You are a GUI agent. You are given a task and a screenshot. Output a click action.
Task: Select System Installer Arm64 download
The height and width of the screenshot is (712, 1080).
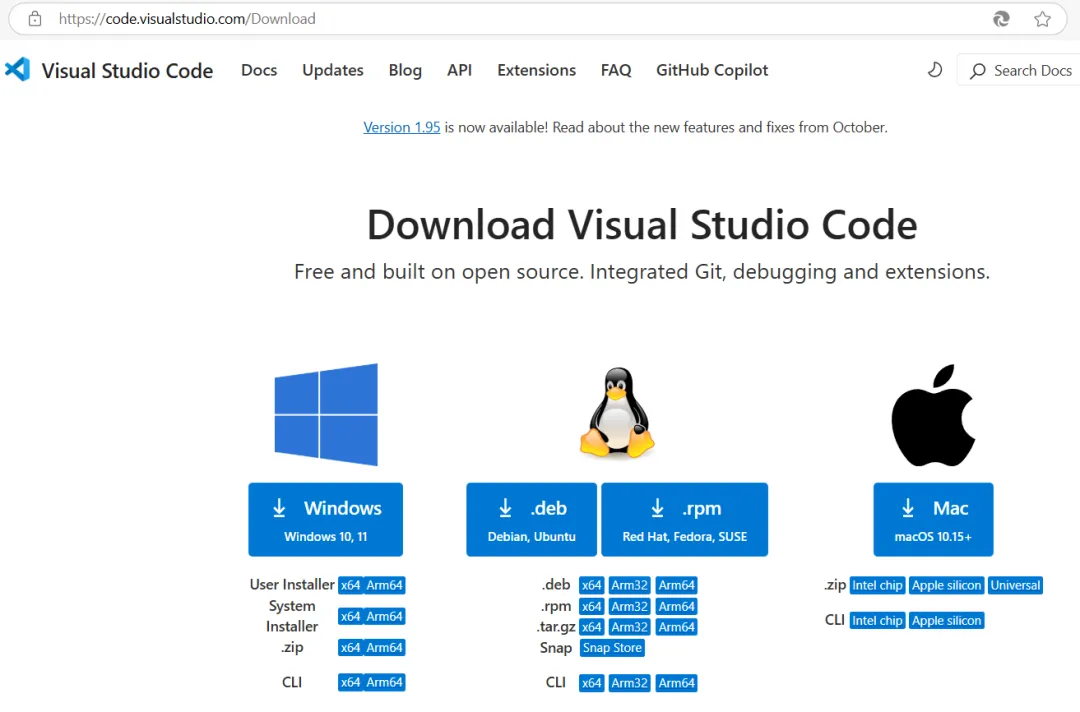[x=384, y=616]
